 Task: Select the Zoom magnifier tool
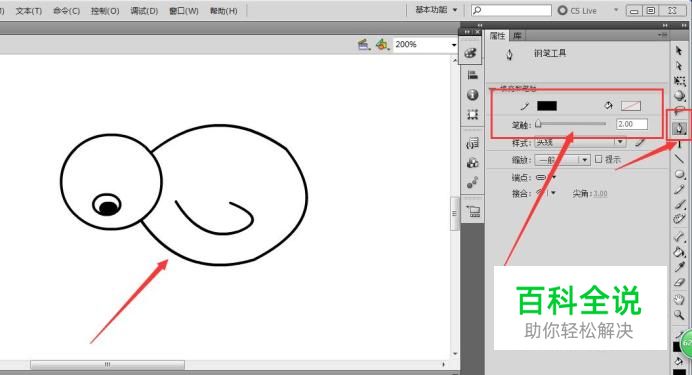click(679, 315)
